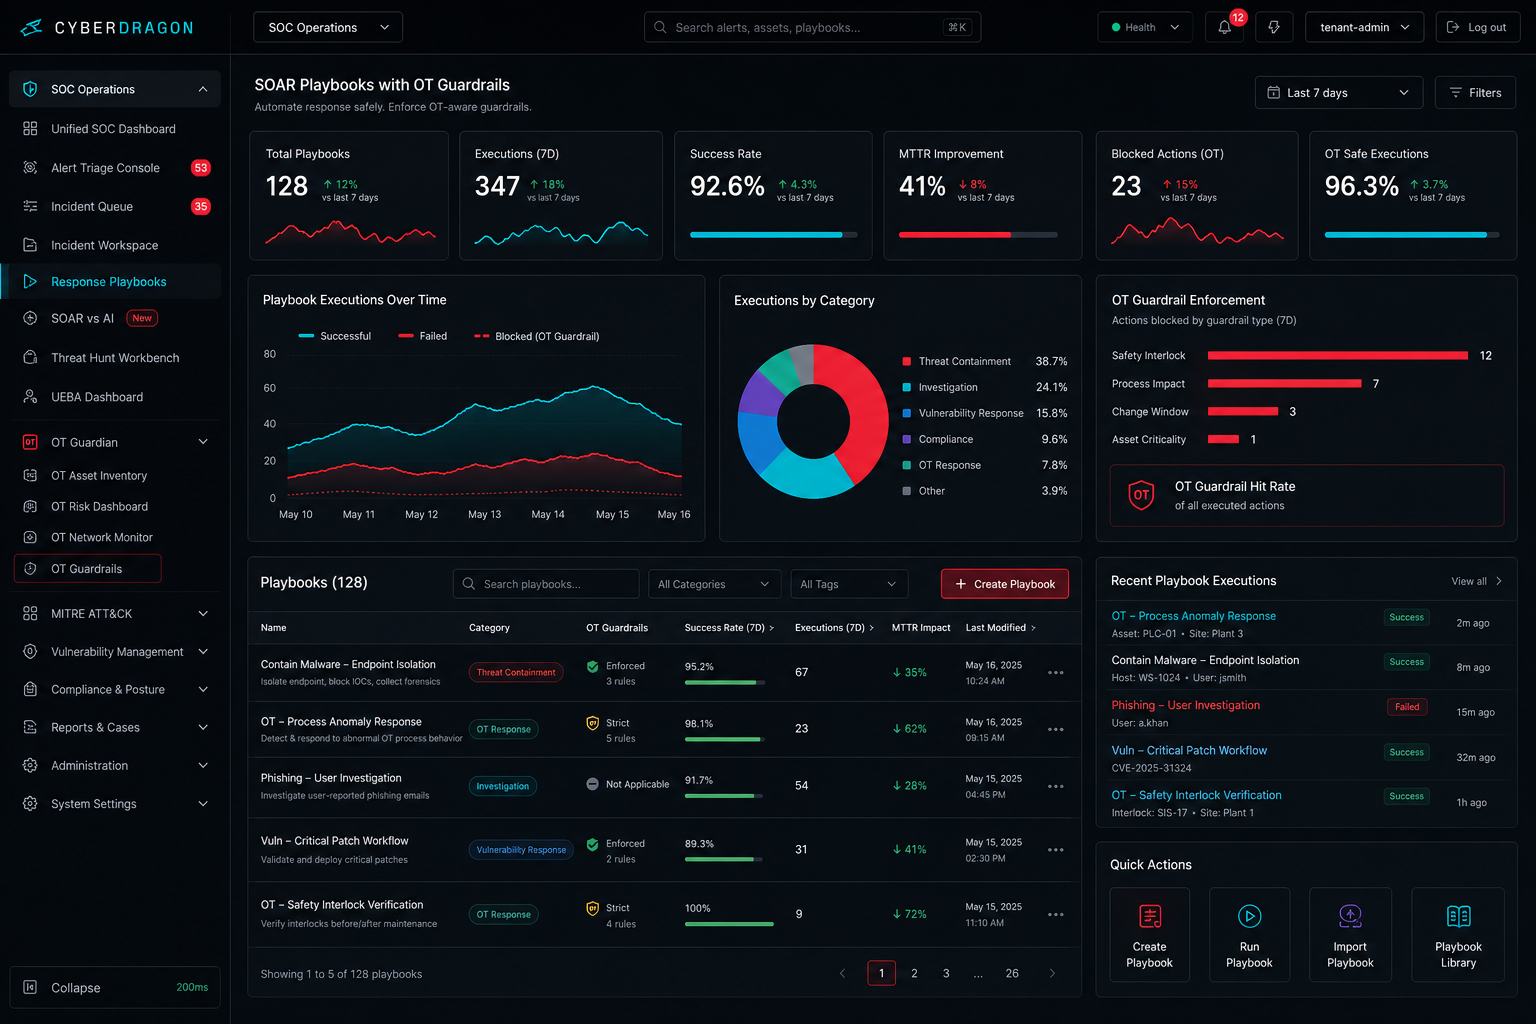Open the Filters button

click(1475, 93)
